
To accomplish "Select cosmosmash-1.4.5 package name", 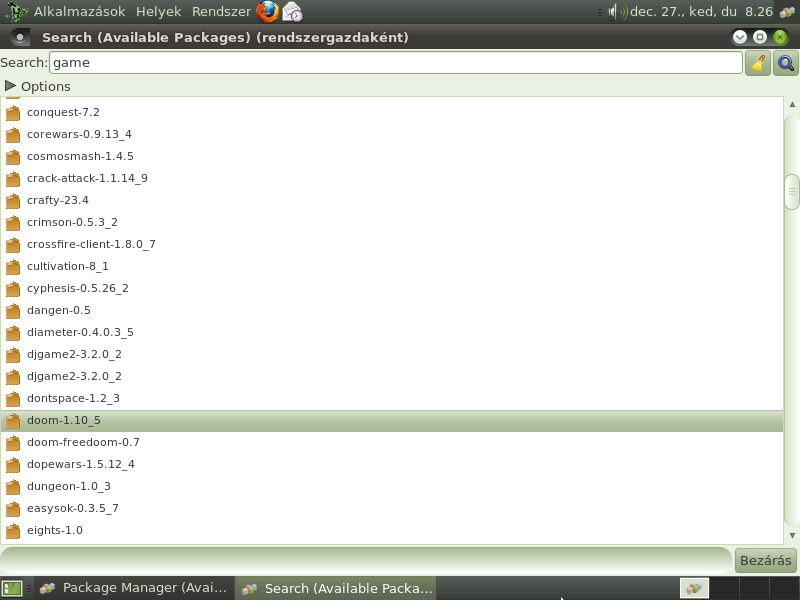I will [80, 156].
